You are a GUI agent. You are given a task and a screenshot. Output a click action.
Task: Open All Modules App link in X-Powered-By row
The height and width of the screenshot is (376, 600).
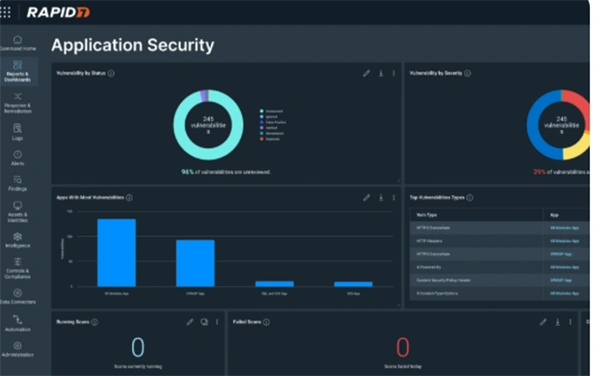[x=564, y=267]
